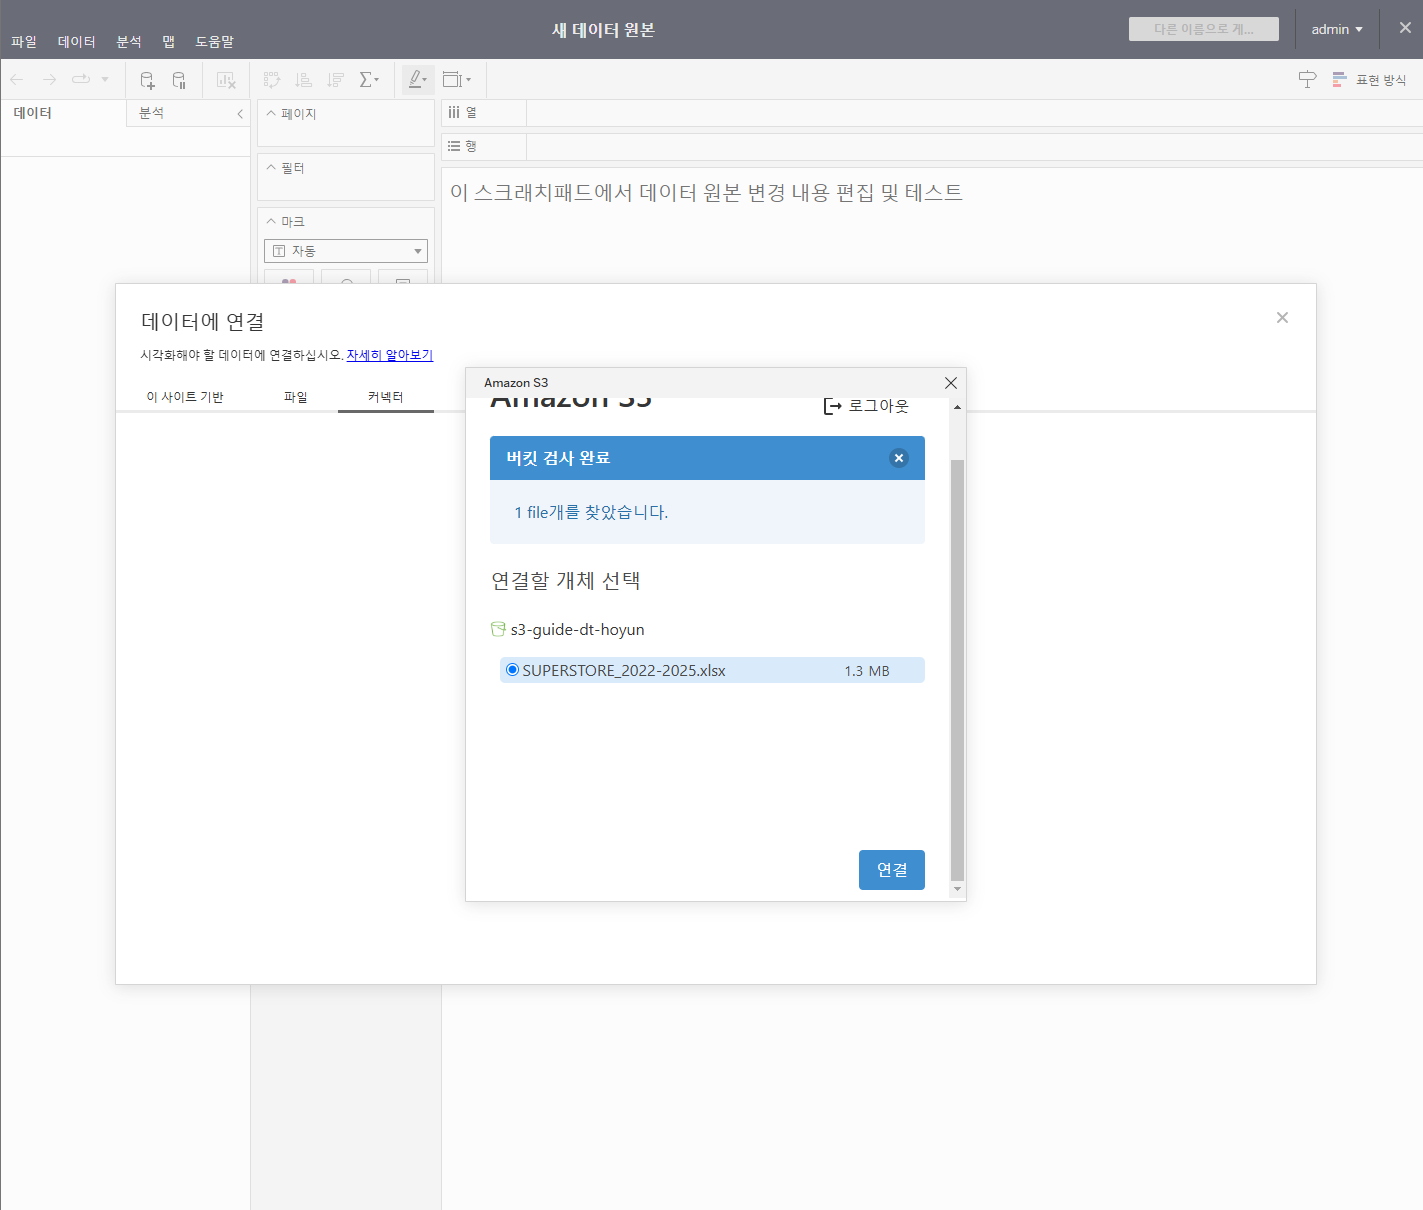Open the 자세히 알아보기 link
The height and width of the screenshot is (1210, 1423).
tap(390, 355)
